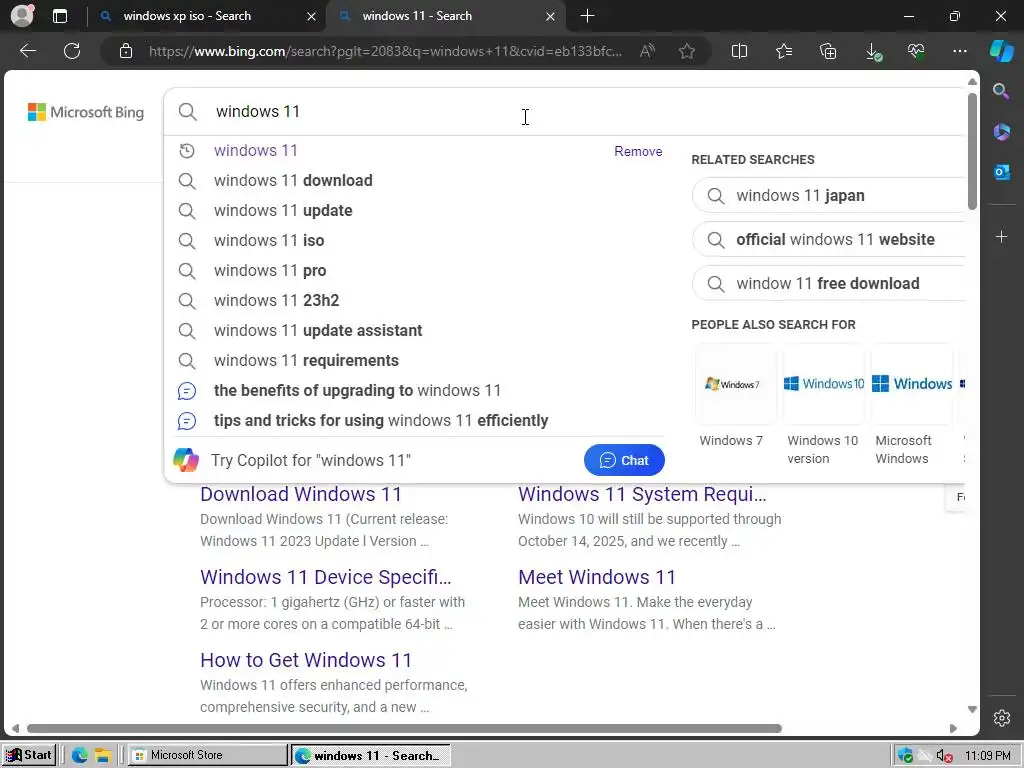Image resolution: width=1024 pixels, height=768 pixels.
Task: Click the search box magnifier icon
Action: pos(187,112)
